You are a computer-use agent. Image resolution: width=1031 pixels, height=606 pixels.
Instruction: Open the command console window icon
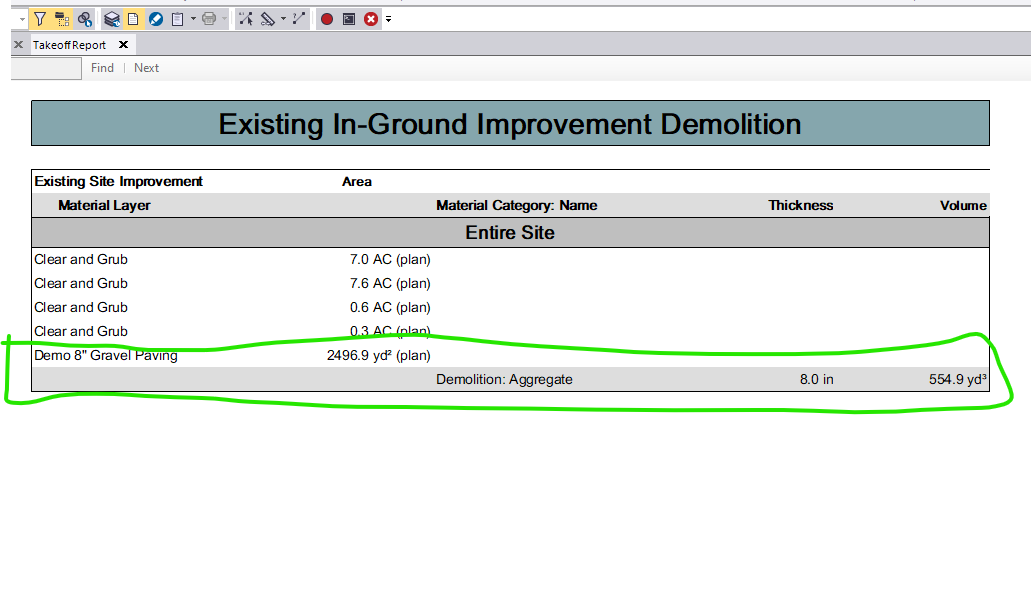pyautogui.click(x=349, y=18)
